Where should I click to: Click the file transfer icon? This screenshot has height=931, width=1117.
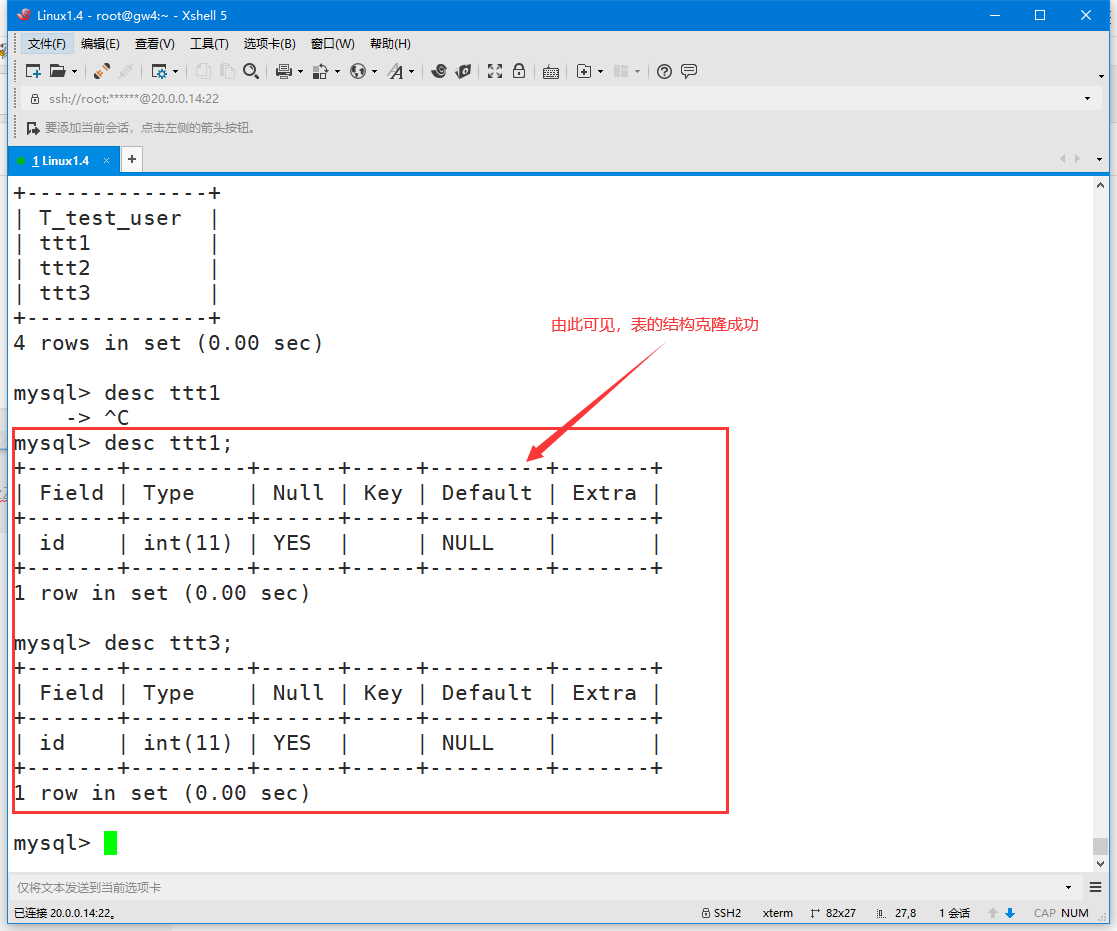321,71
